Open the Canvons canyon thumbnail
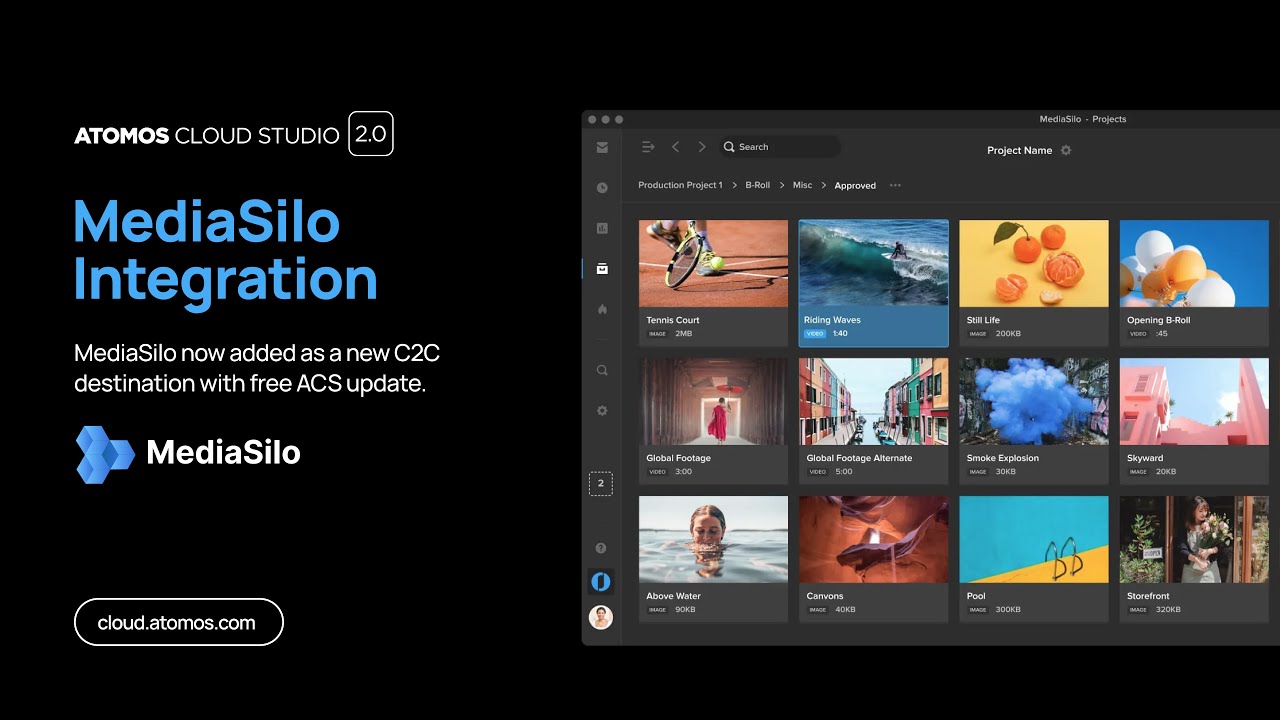Viewport: 1280px width, 720px height. pos(873,539)
